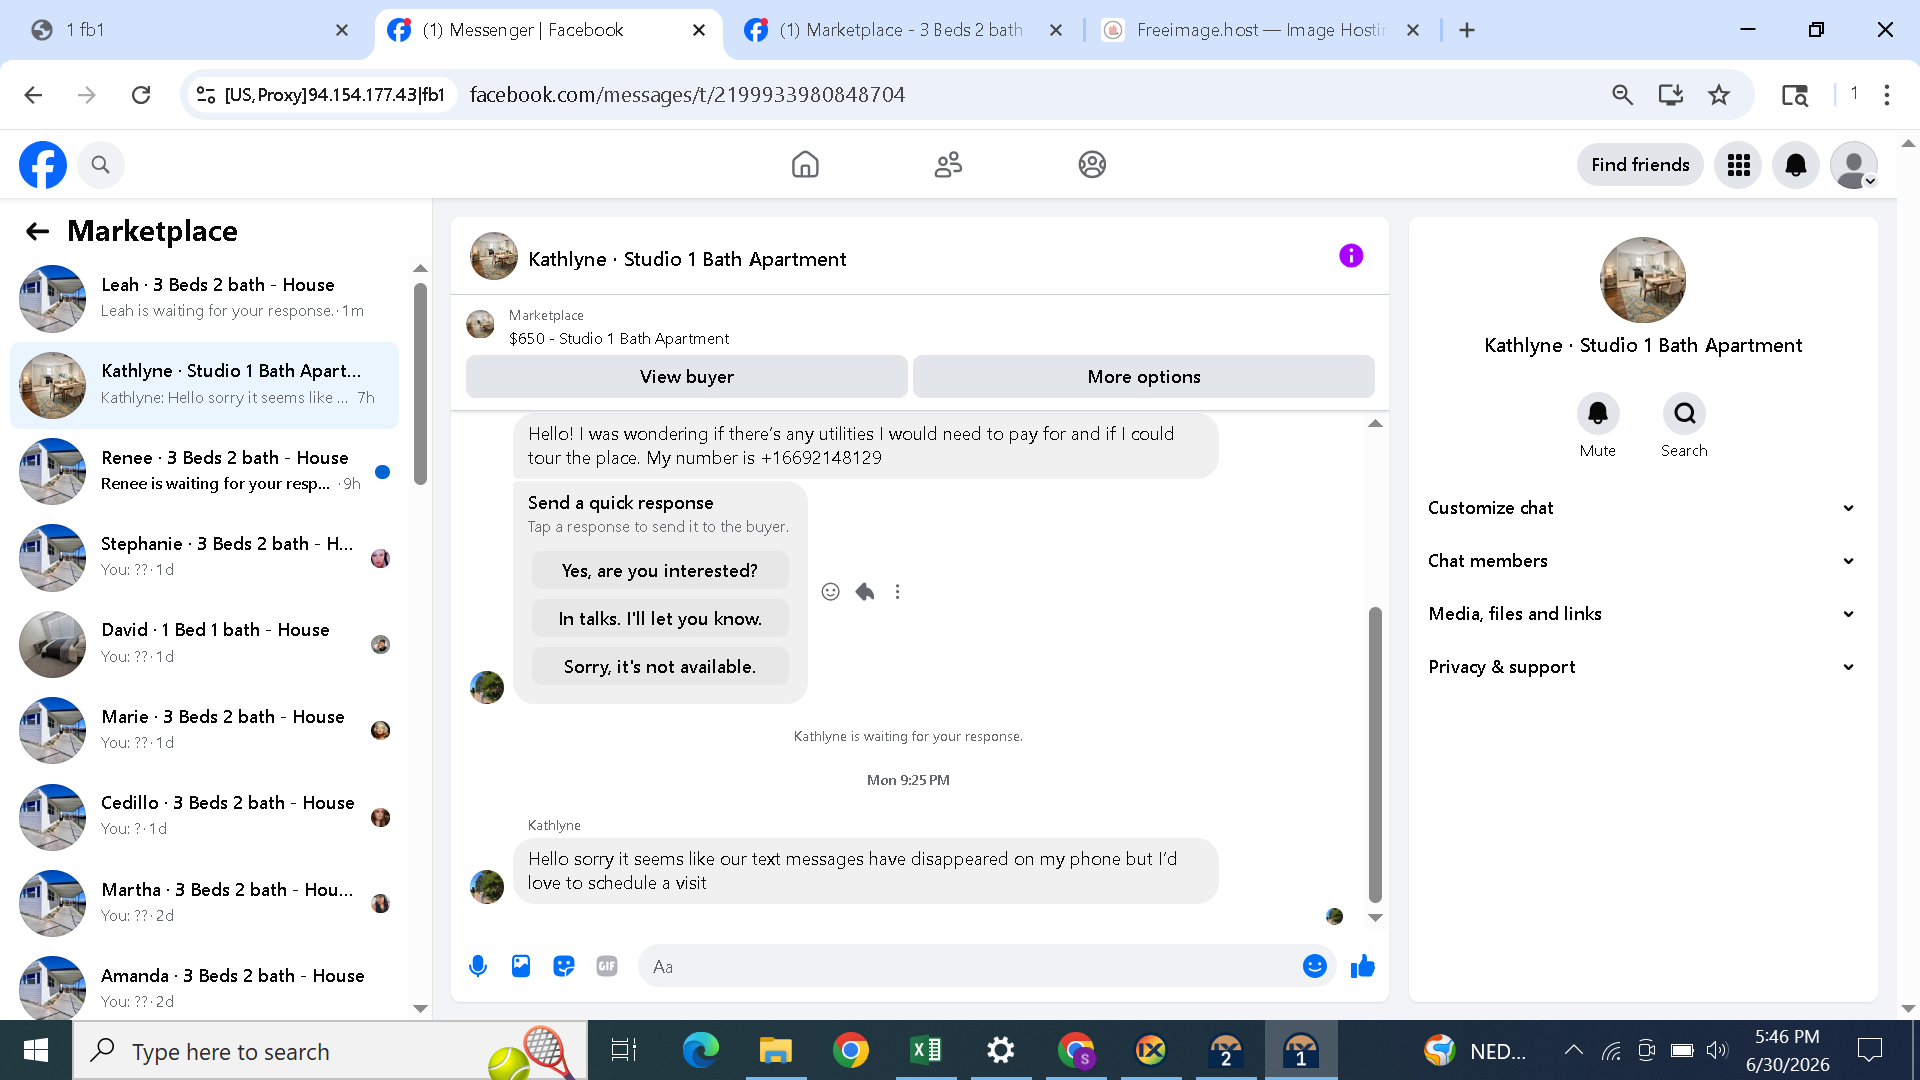This screenshot has height=1080, width=1920.
Task: Click the Find friends button
Action: 1640,165
